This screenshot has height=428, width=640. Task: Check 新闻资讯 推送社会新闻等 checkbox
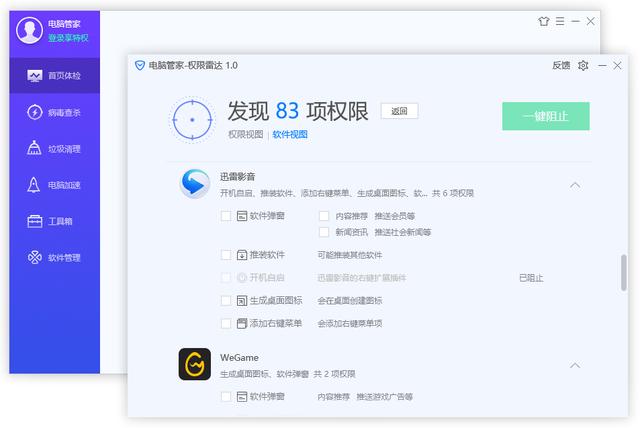324,232
